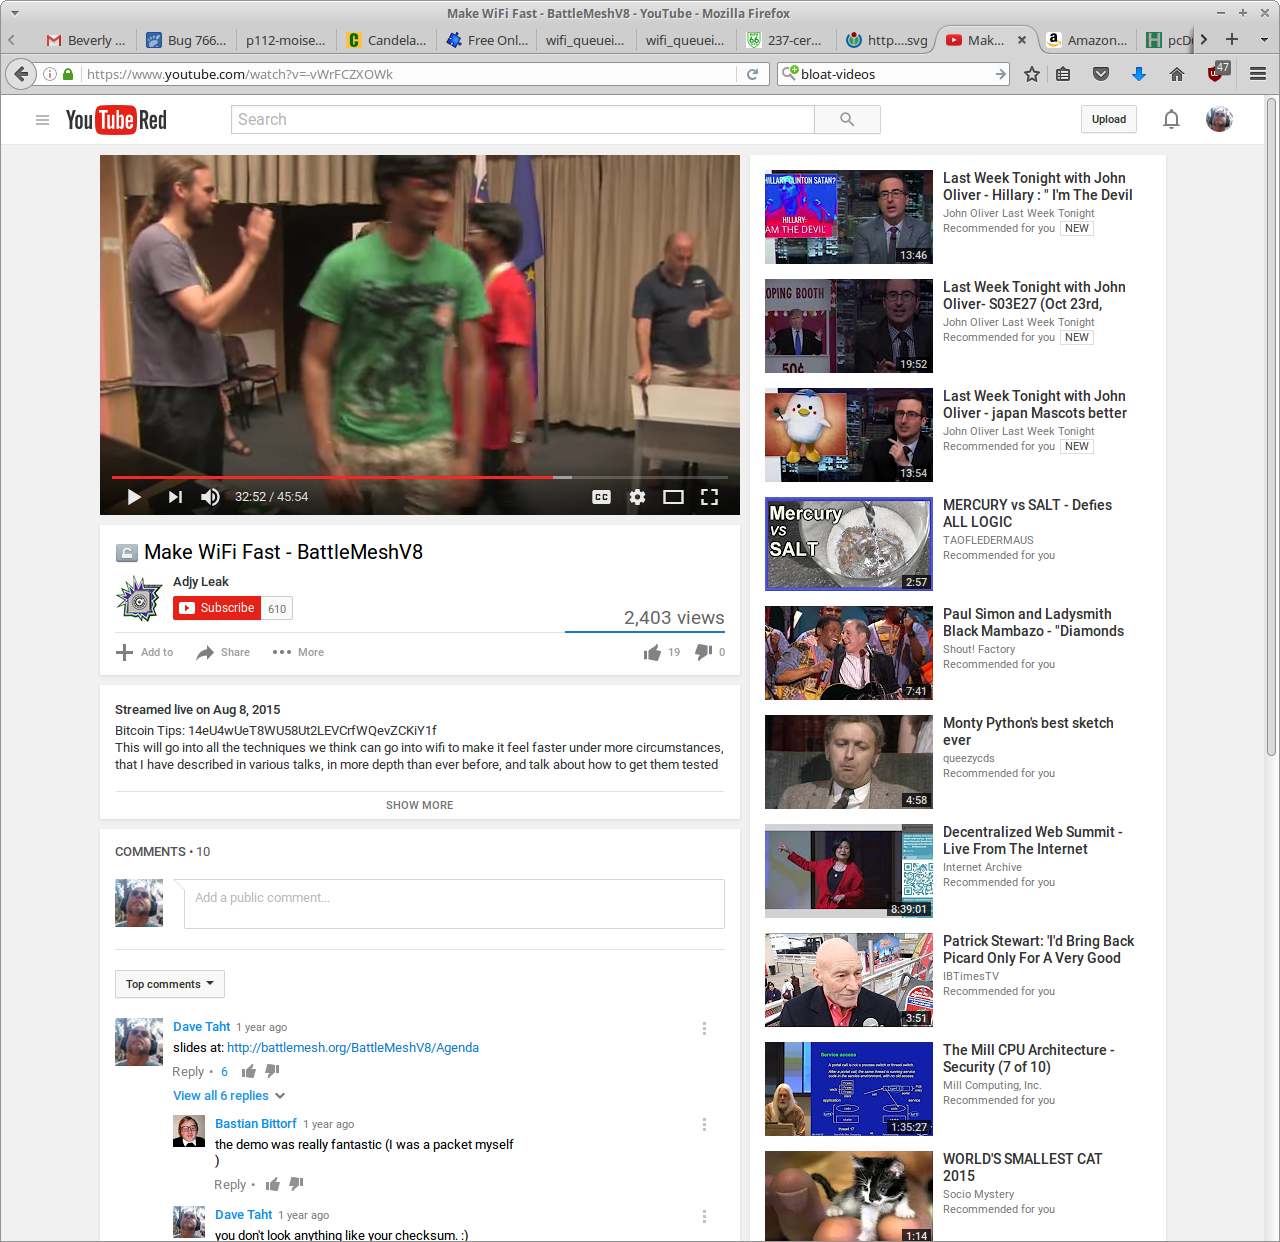Mute the video volume speaker icon
The height and width of the screenshot is (1242, 1280).
210,497
